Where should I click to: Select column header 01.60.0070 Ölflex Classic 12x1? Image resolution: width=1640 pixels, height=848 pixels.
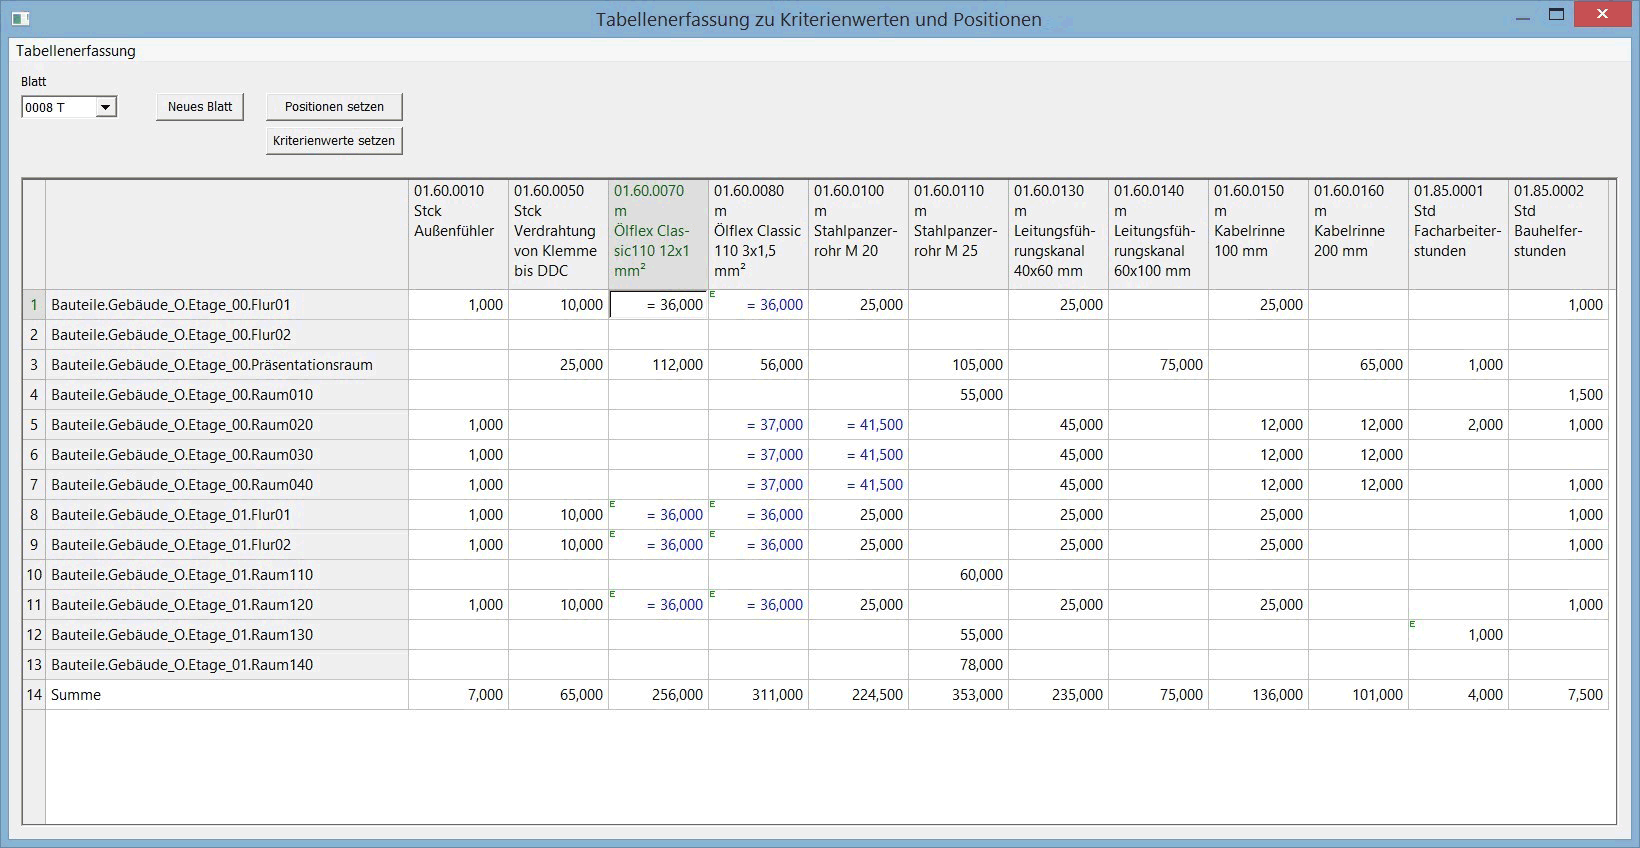pos(658,233)
